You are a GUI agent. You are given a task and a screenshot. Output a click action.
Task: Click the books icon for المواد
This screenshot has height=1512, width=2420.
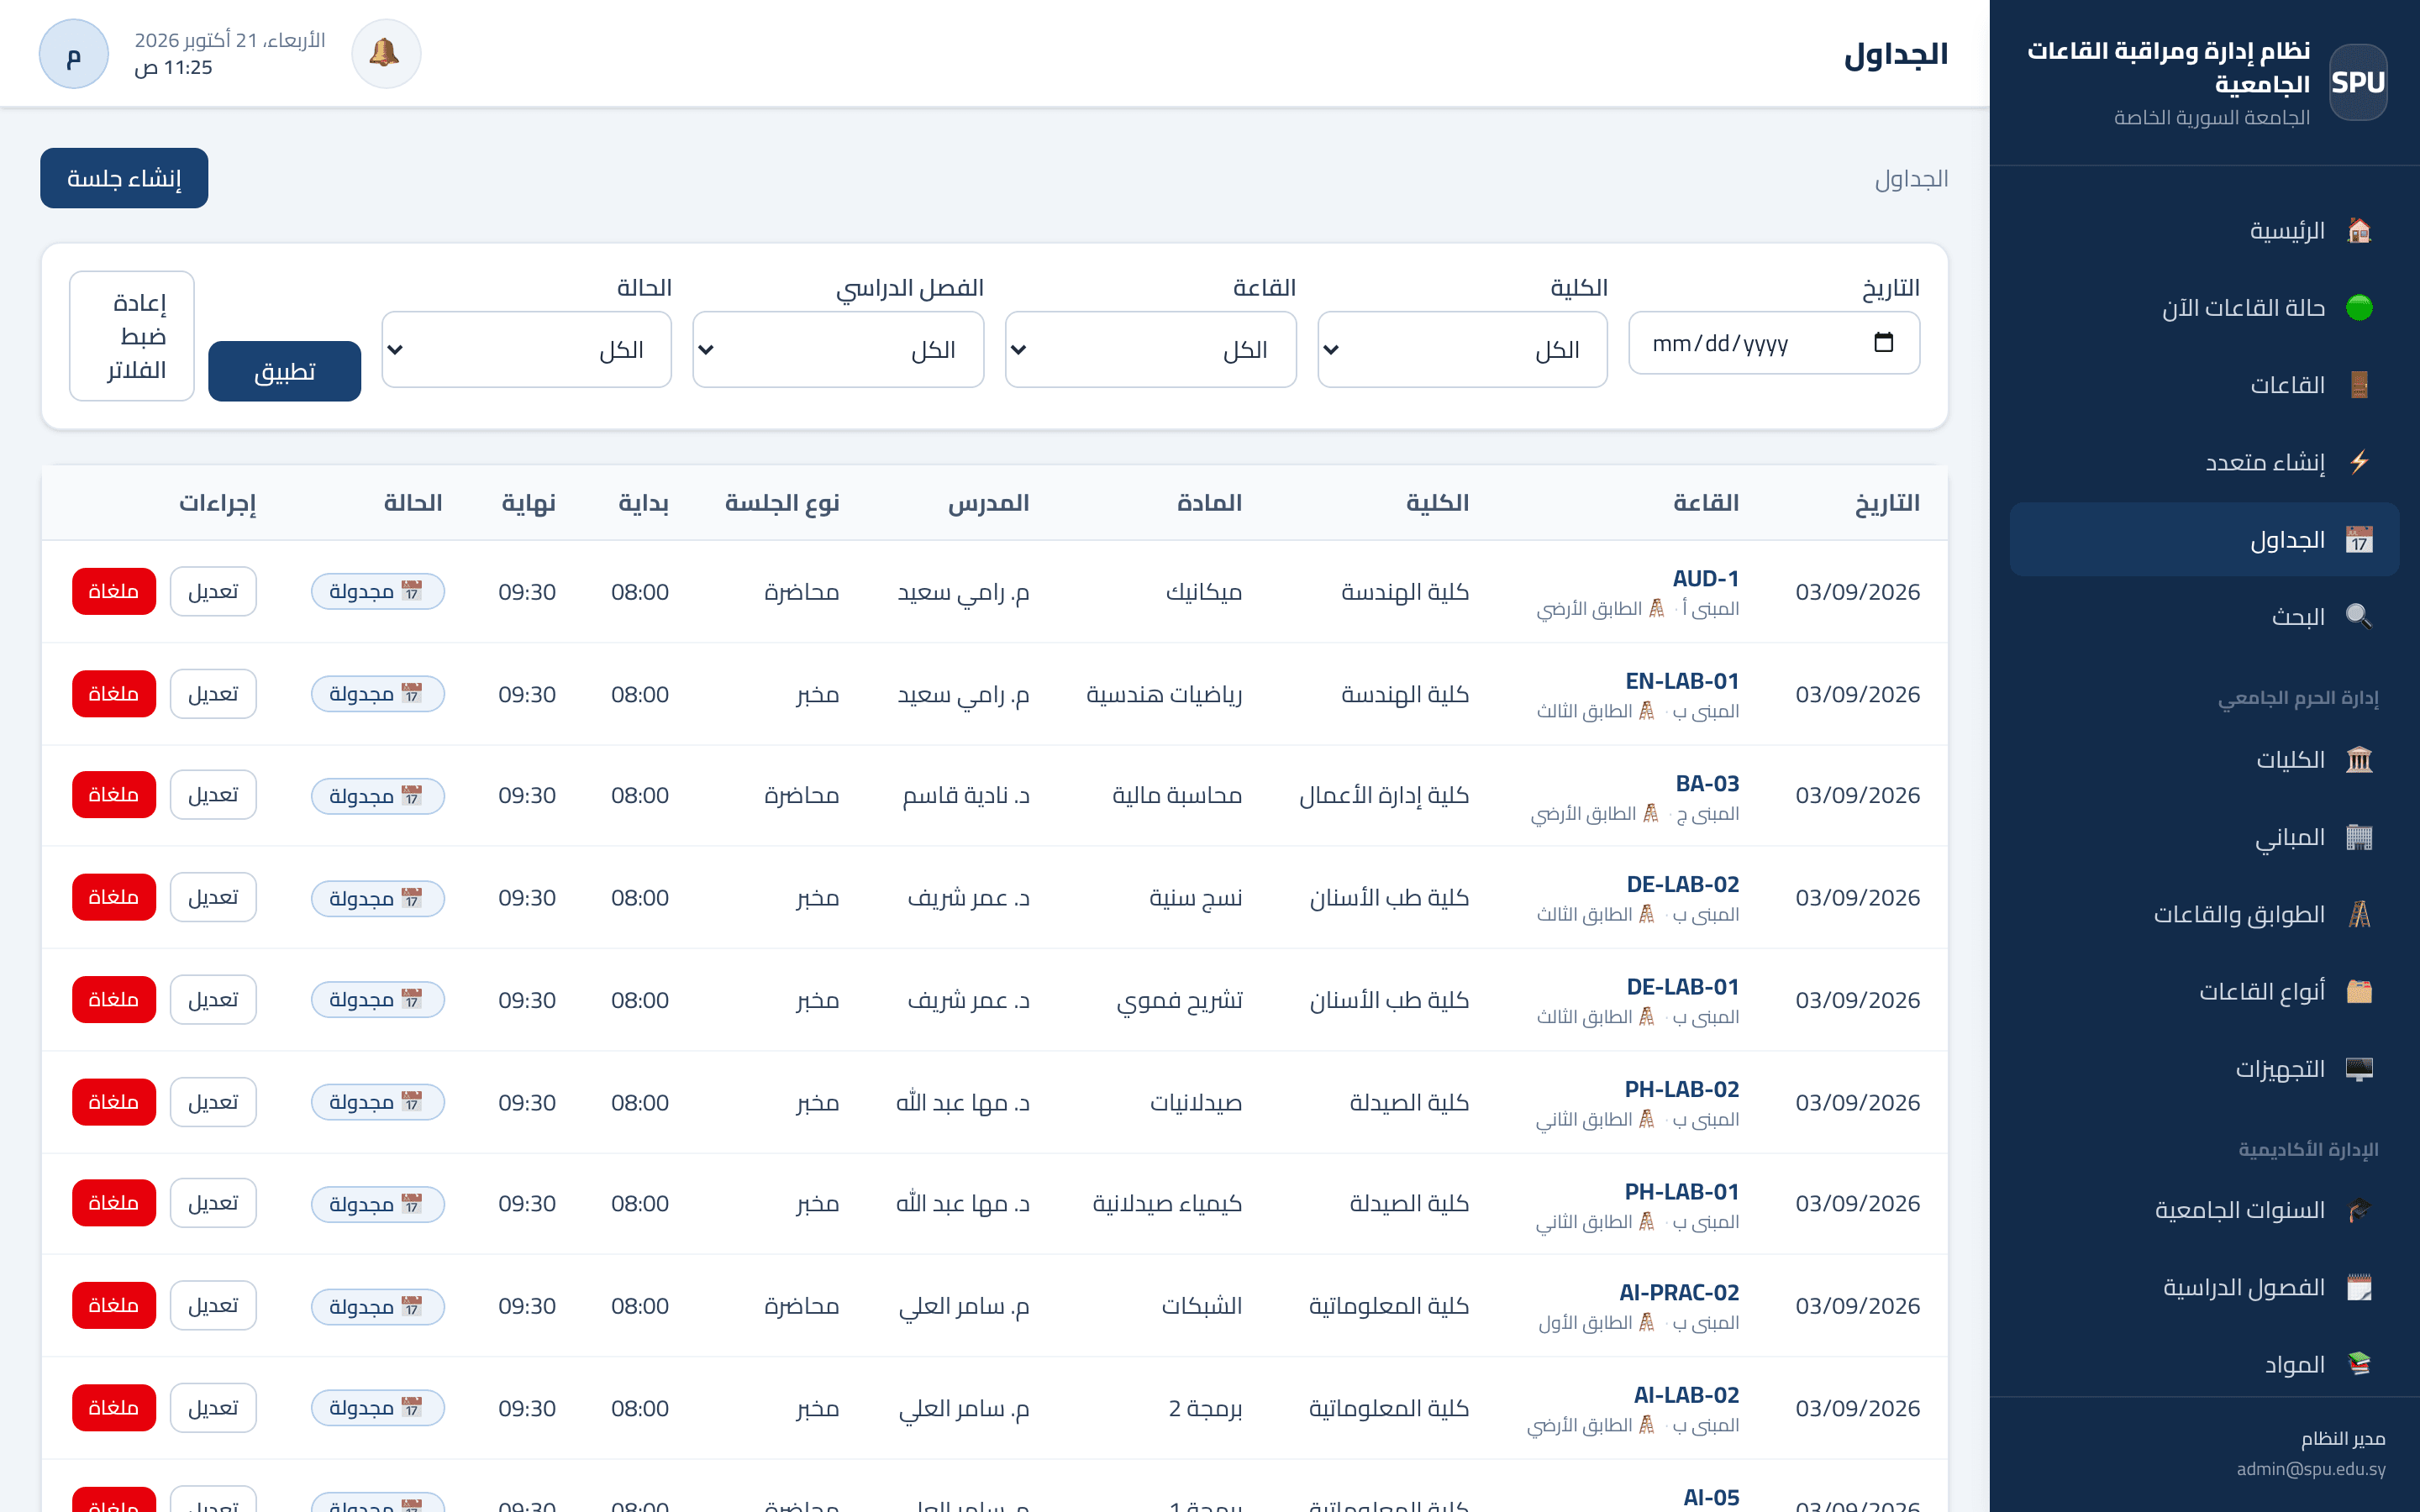[2359, 1364]
